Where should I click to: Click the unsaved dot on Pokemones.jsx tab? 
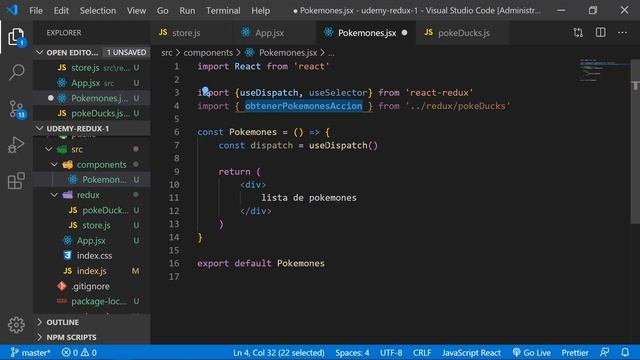coord(404,33)
